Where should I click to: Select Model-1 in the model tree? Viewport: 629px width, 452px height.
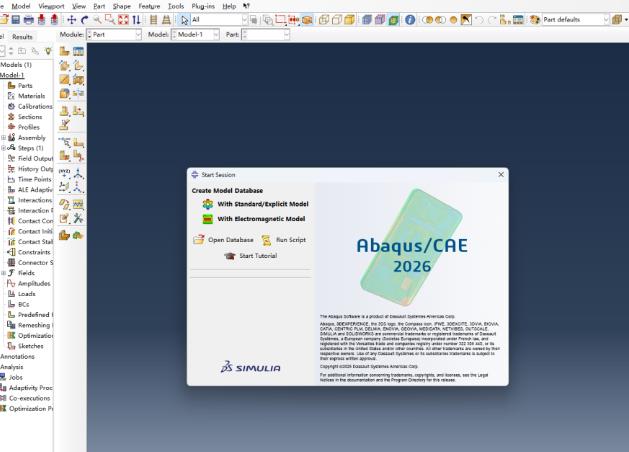pyautogui.click(x=12, y=75)
